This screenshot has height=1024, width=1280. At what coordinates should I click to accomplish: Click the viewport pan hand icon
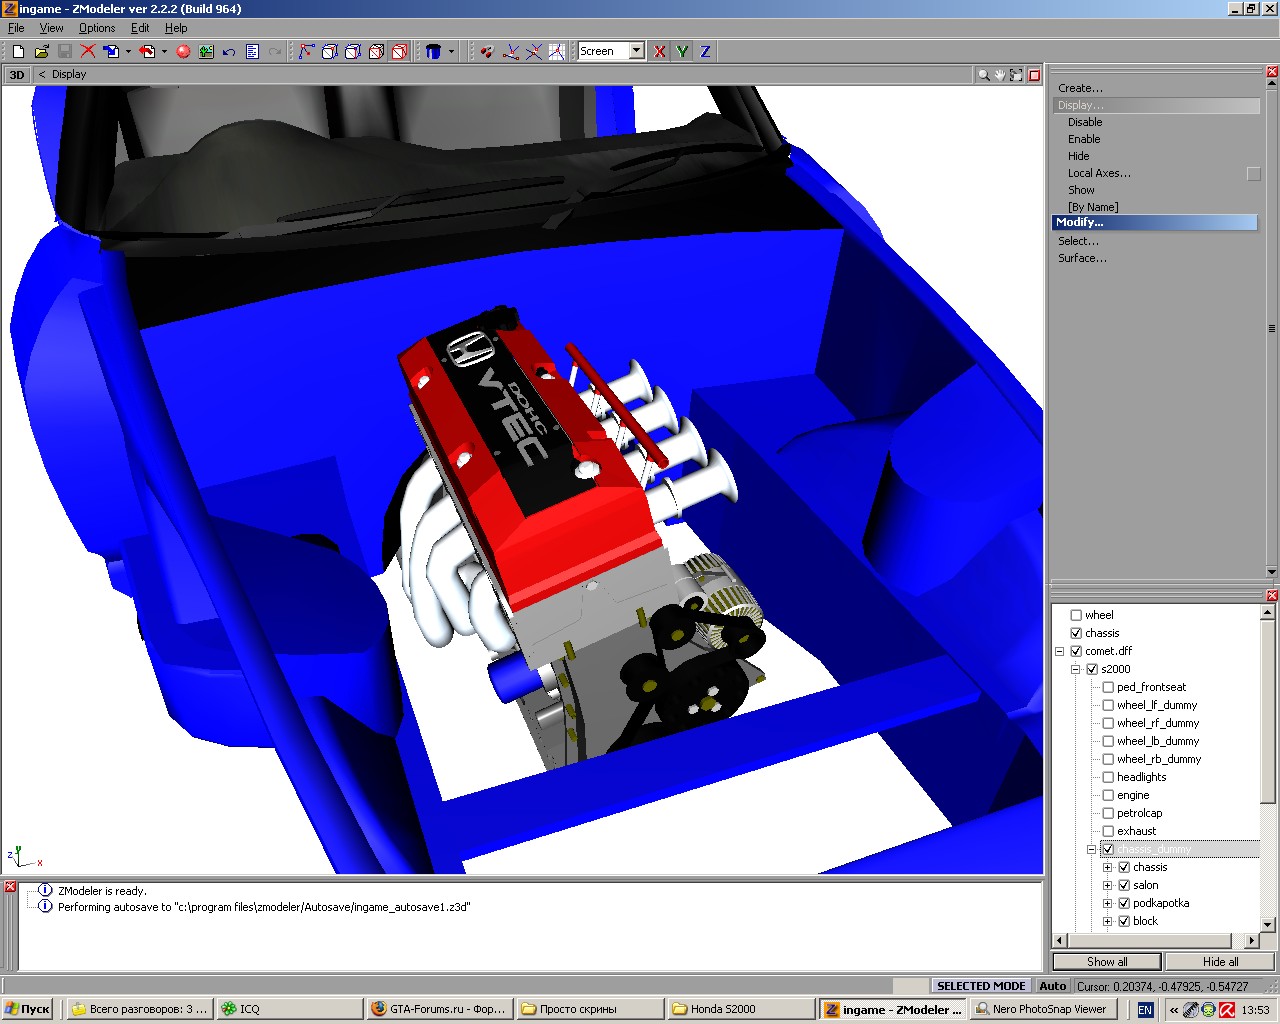click(1000, 75)
